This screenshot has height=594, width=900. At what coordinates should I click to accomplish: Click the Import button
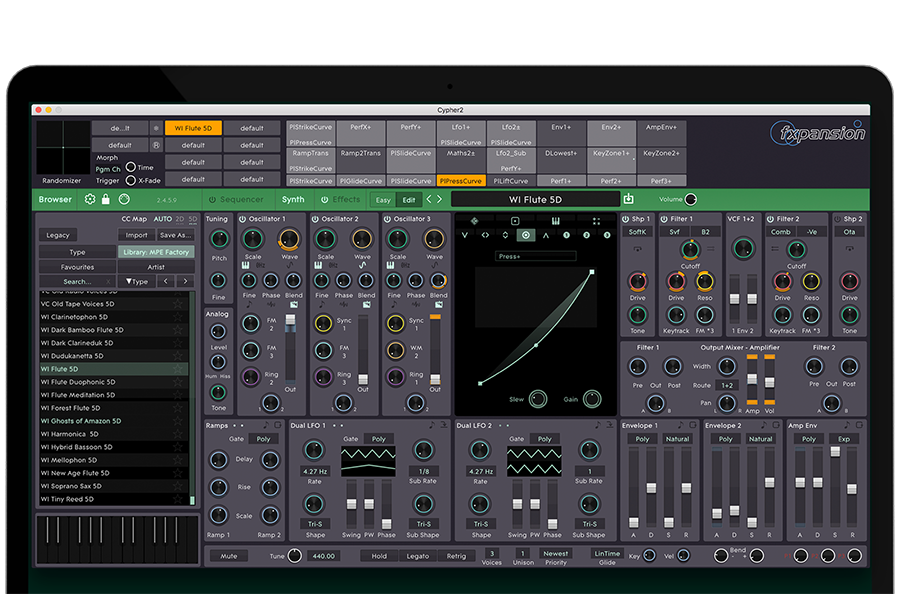137,235
